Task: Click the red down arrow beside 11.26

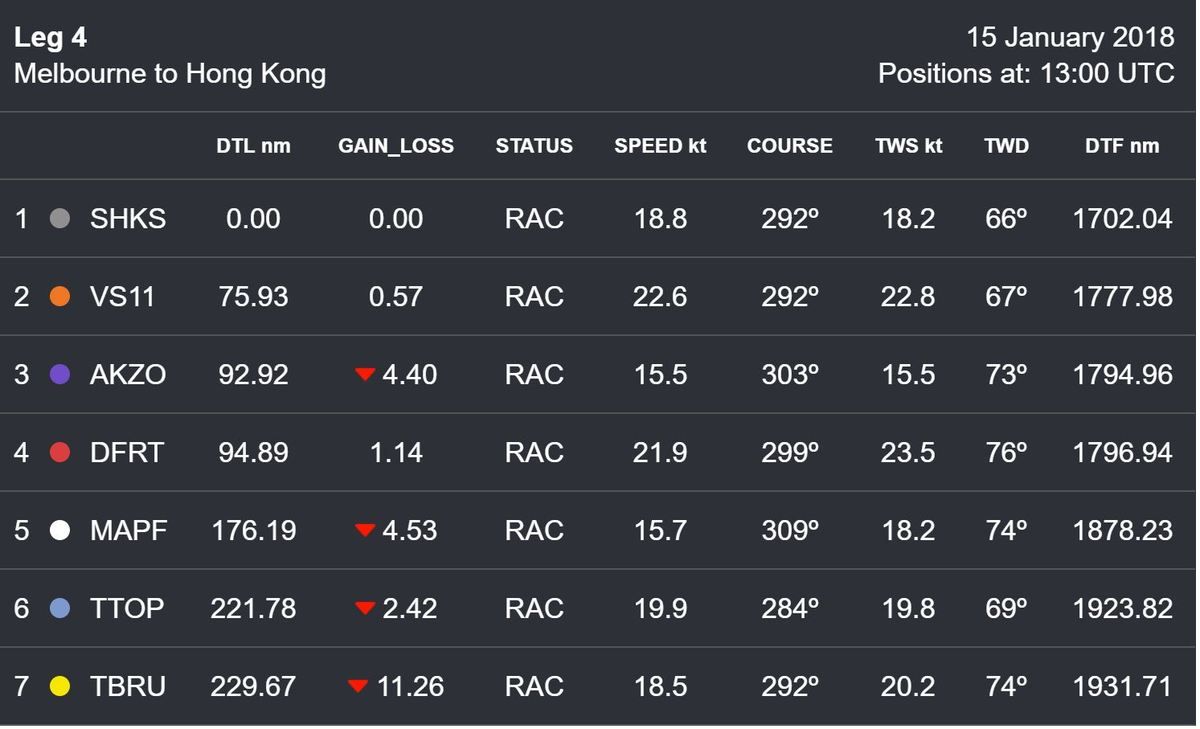Action: [358, 686]
